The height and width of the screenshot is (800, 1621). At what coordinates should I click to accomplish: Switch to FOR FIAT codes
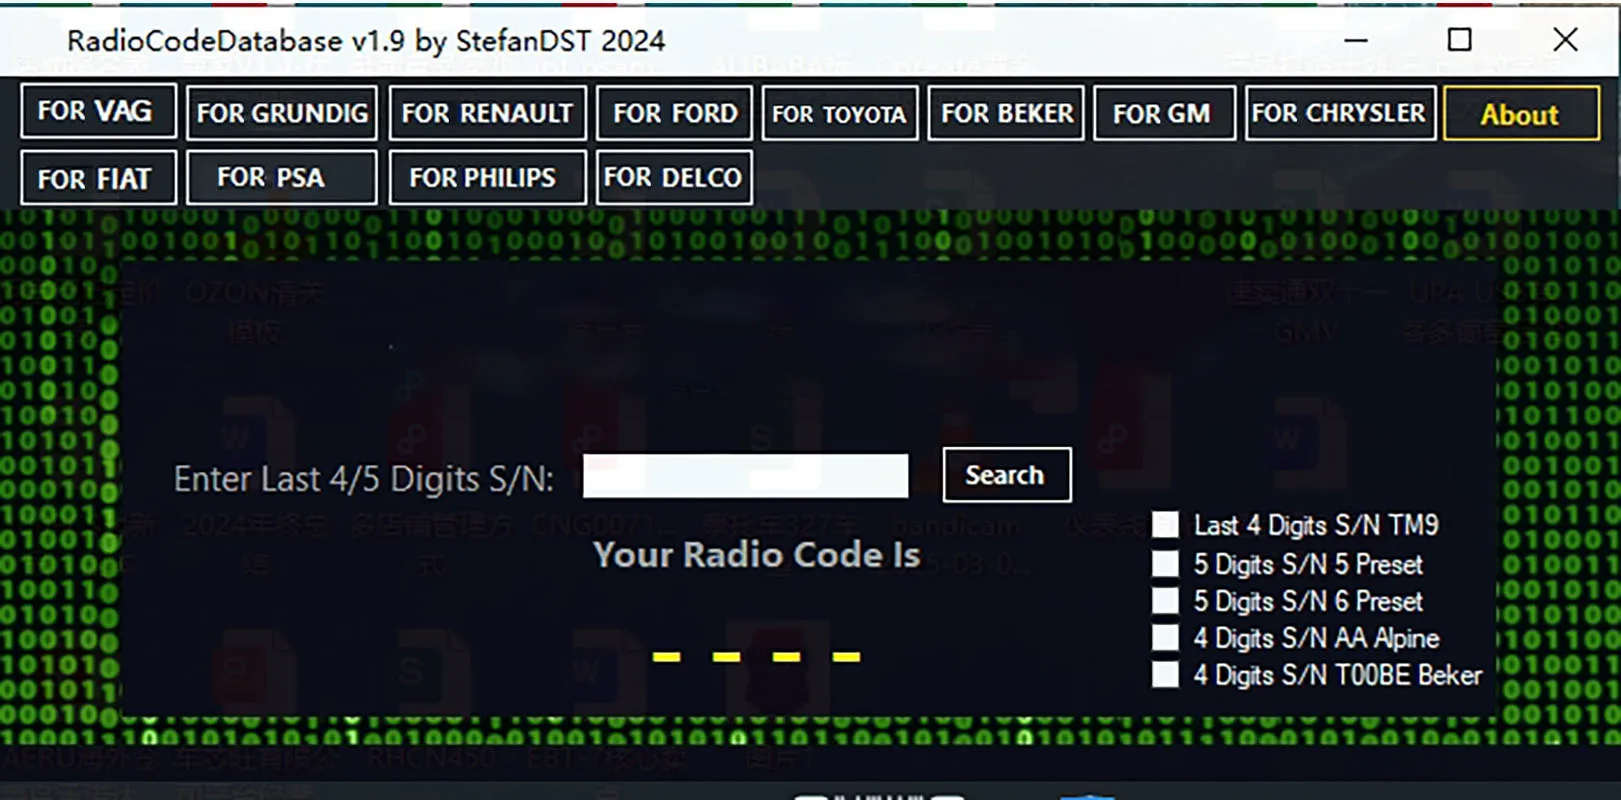pos(98,178)
